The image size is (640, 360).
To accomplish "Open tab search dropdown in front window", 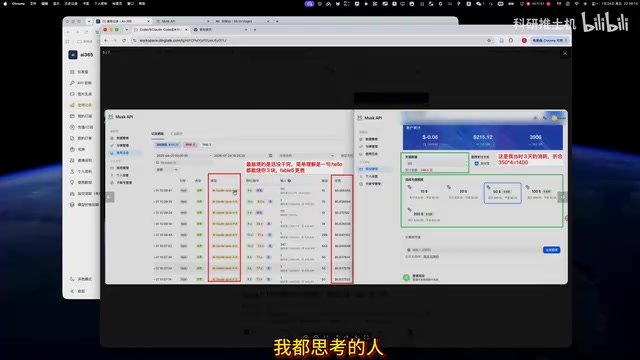I will (x=126, y=30).
